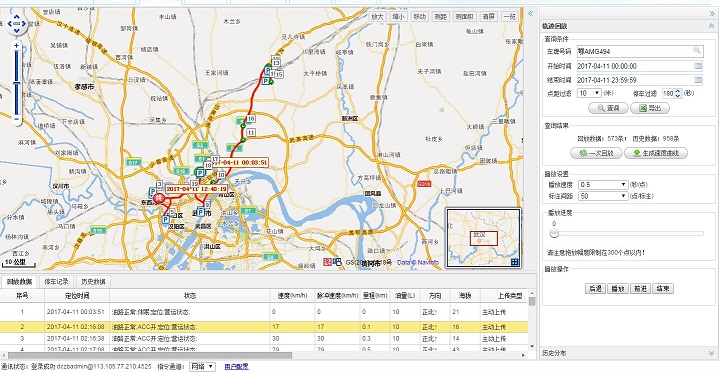Open calendar picker for end time field
This screenshot has height=373, width=719.
coord(698,80)
